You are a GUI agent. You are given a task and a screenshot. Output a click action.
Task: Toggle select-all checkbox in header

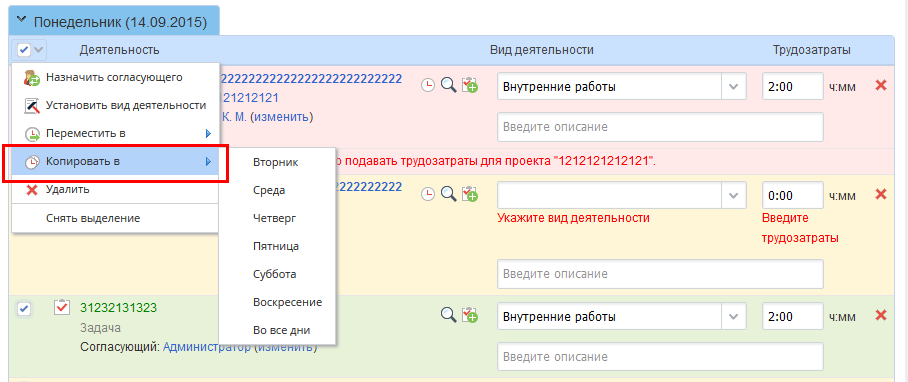(24, 50)
